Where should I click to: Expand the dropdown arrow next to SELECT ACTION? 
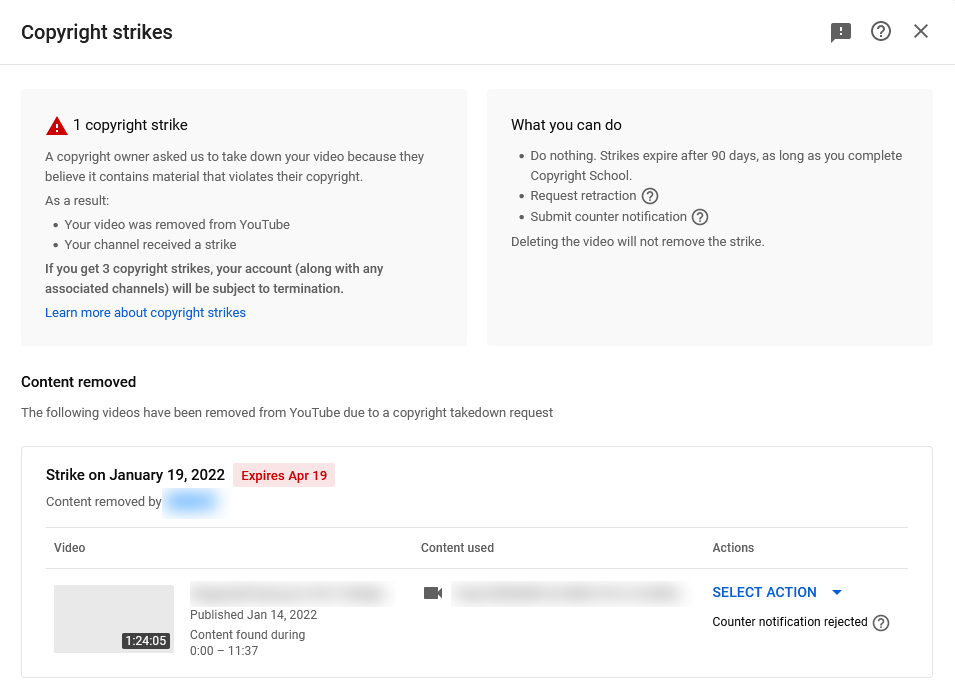pos(836,593)
